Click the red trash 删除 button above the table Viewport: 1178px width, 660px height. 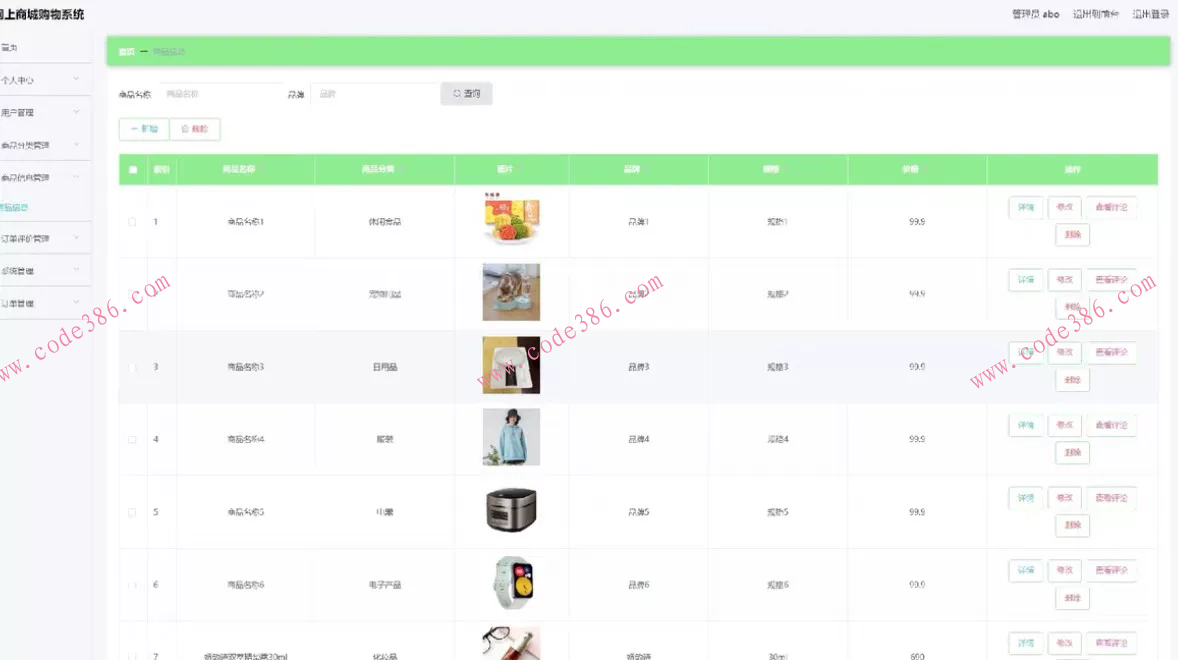[195, 129]
